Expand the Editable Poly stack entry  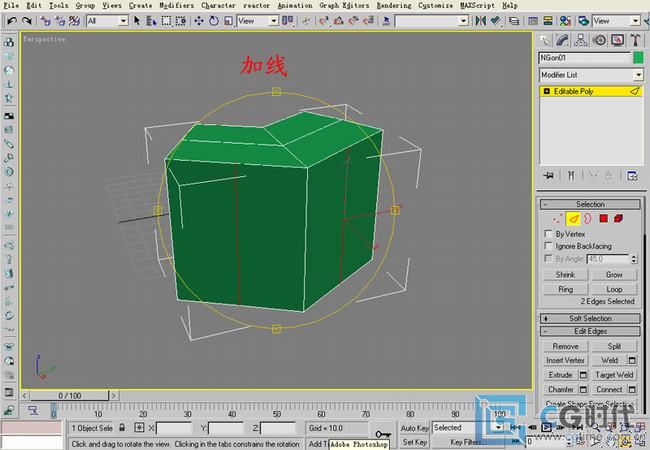point(546,91)
